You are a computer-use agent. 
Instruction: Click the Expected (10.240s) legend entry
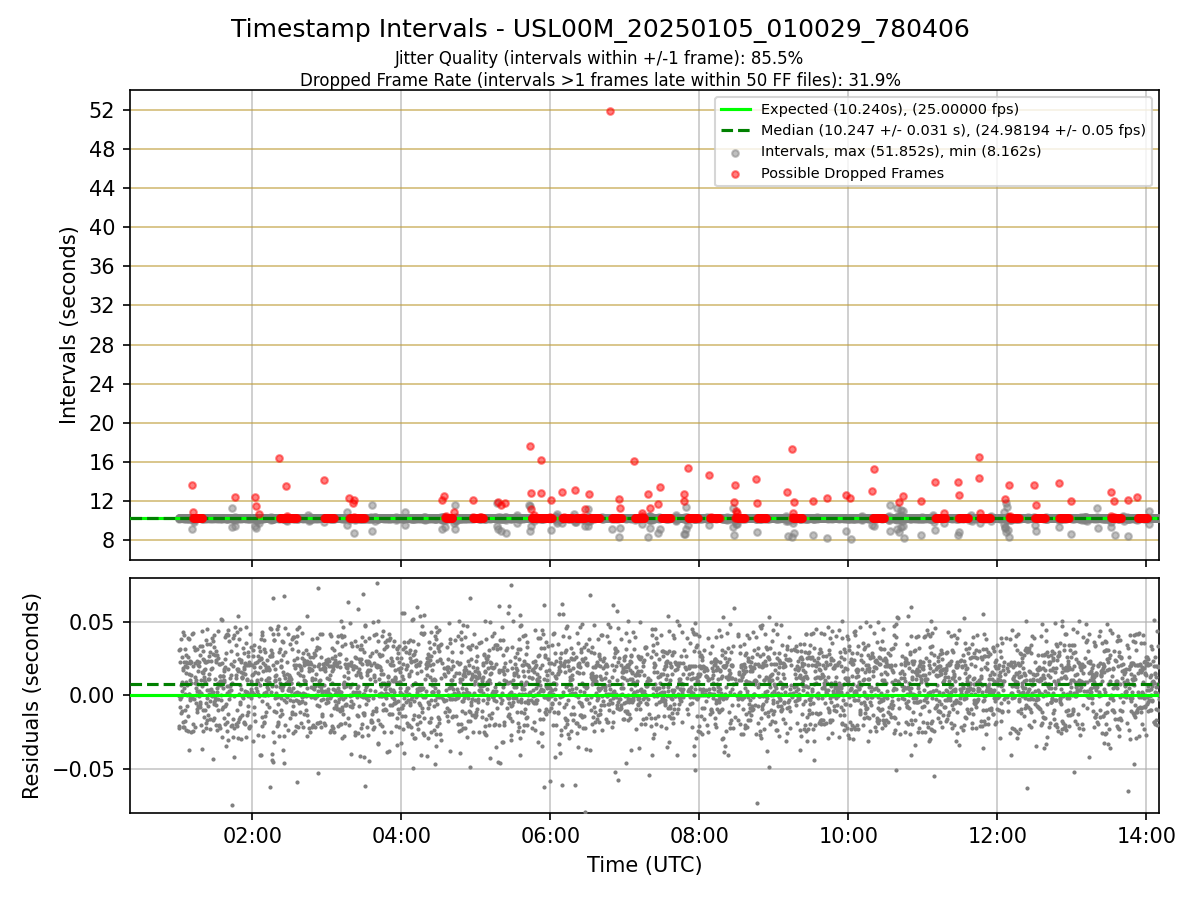pyautogui.click(x=890, y=109)
